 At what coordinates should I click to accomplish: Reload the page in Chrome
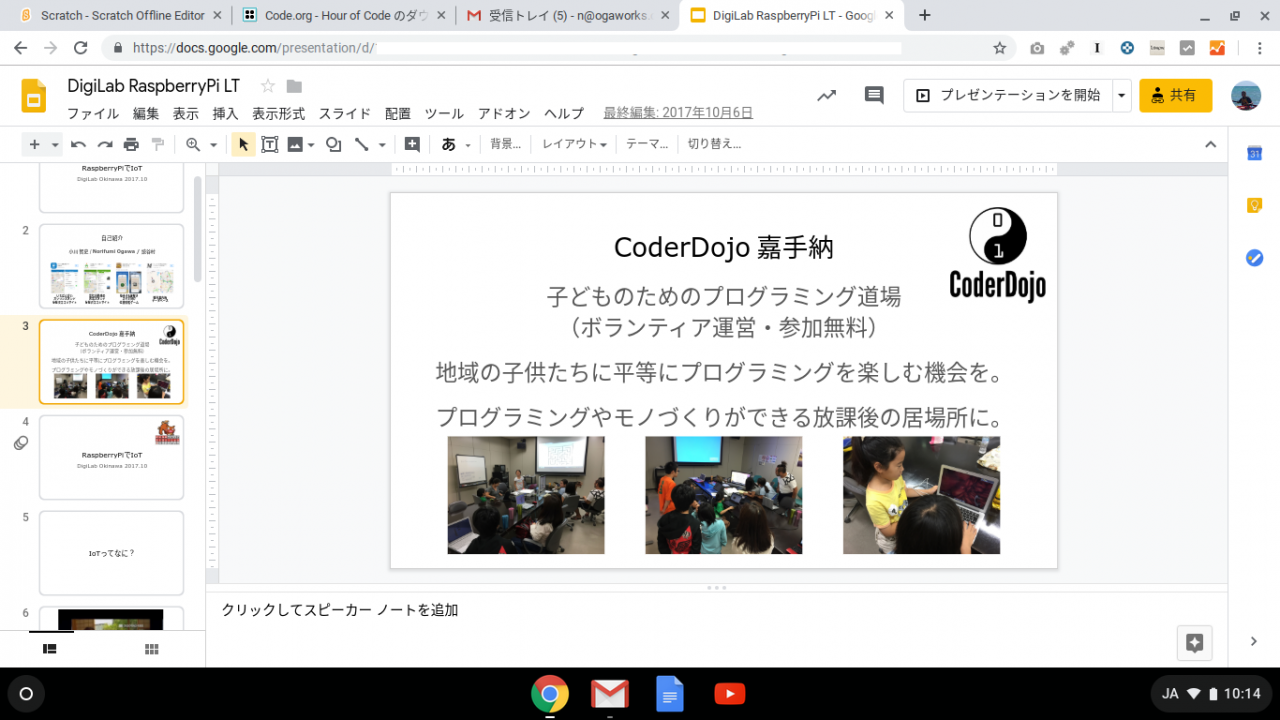coord(80,48)
